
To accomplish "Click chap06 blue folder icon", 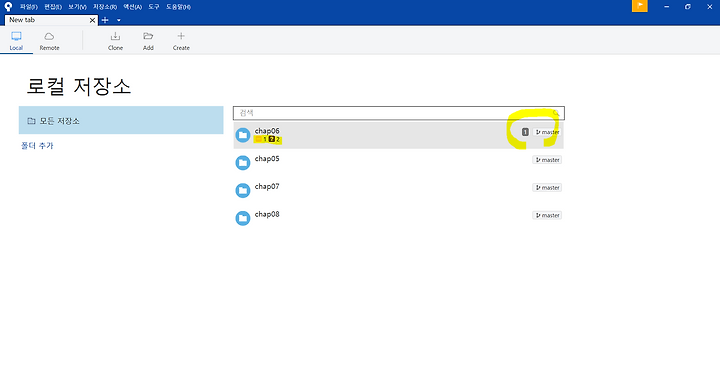I will (243, 135).
